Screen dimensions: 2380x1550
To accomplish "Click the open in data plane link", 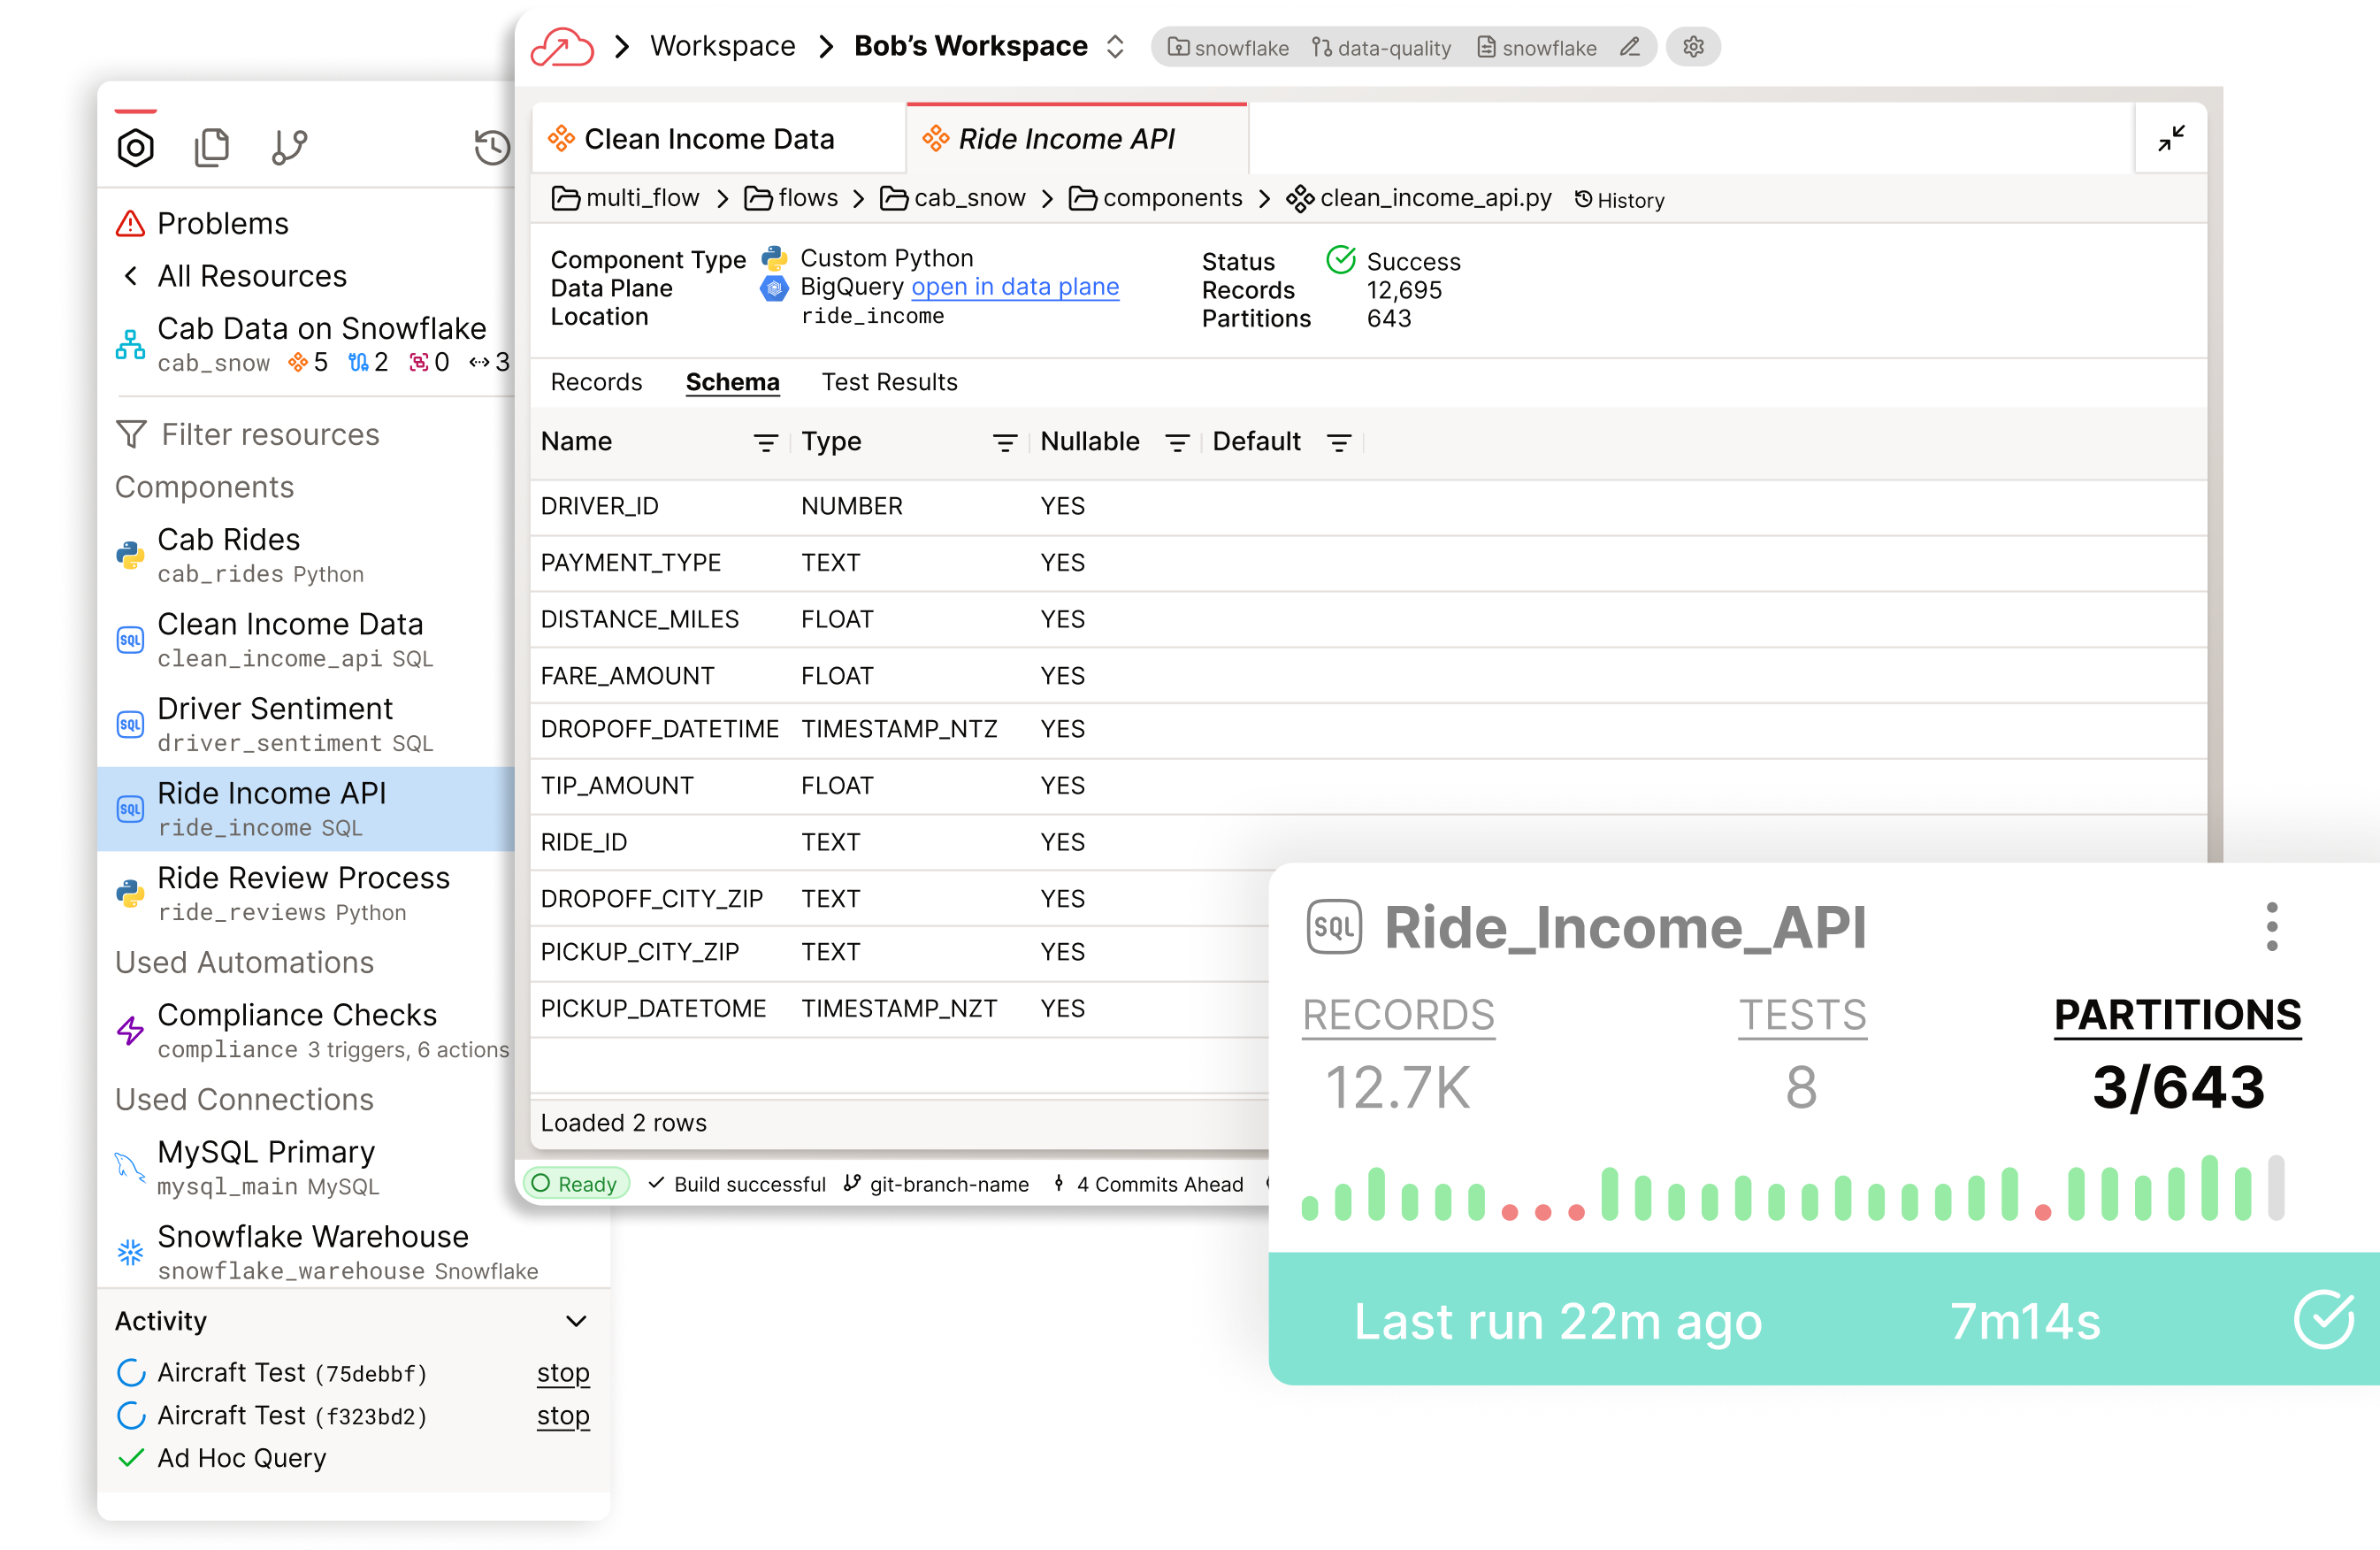I will pyautogui.click(x=1014, y=287).
